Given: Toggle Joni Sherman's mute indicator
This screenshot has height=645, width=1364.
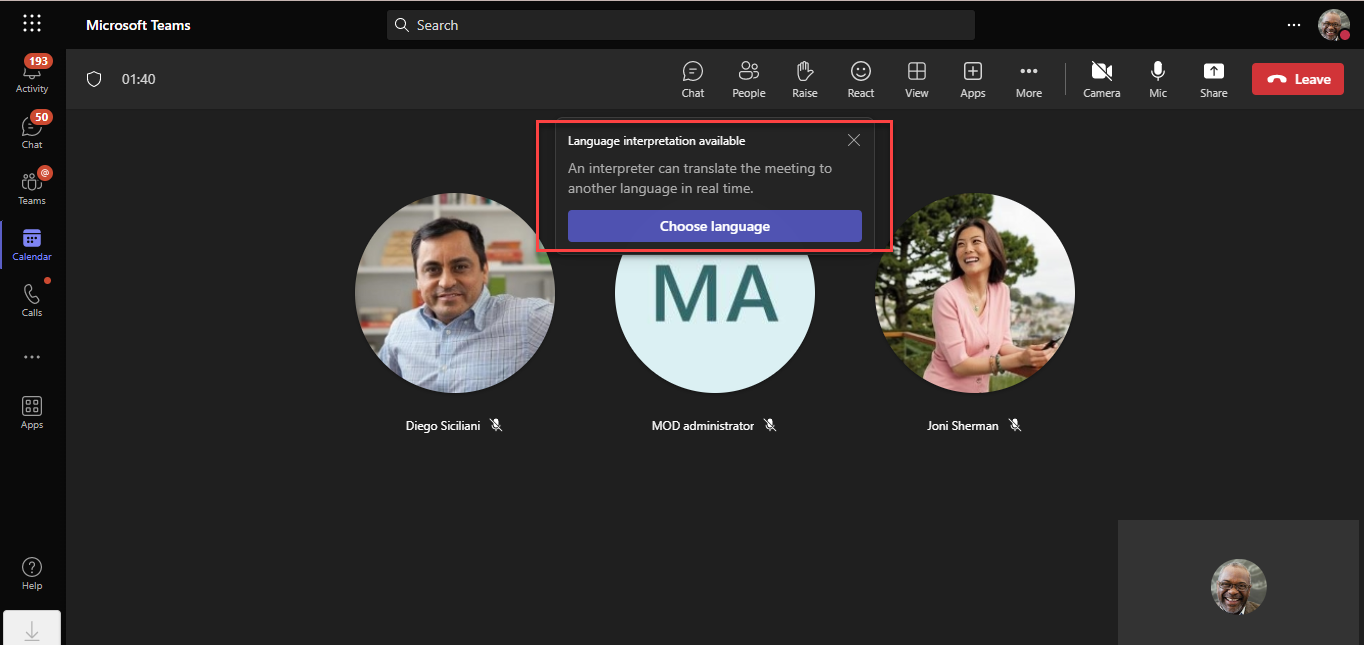Looking at the screenshot, I should coord(1015,424).
